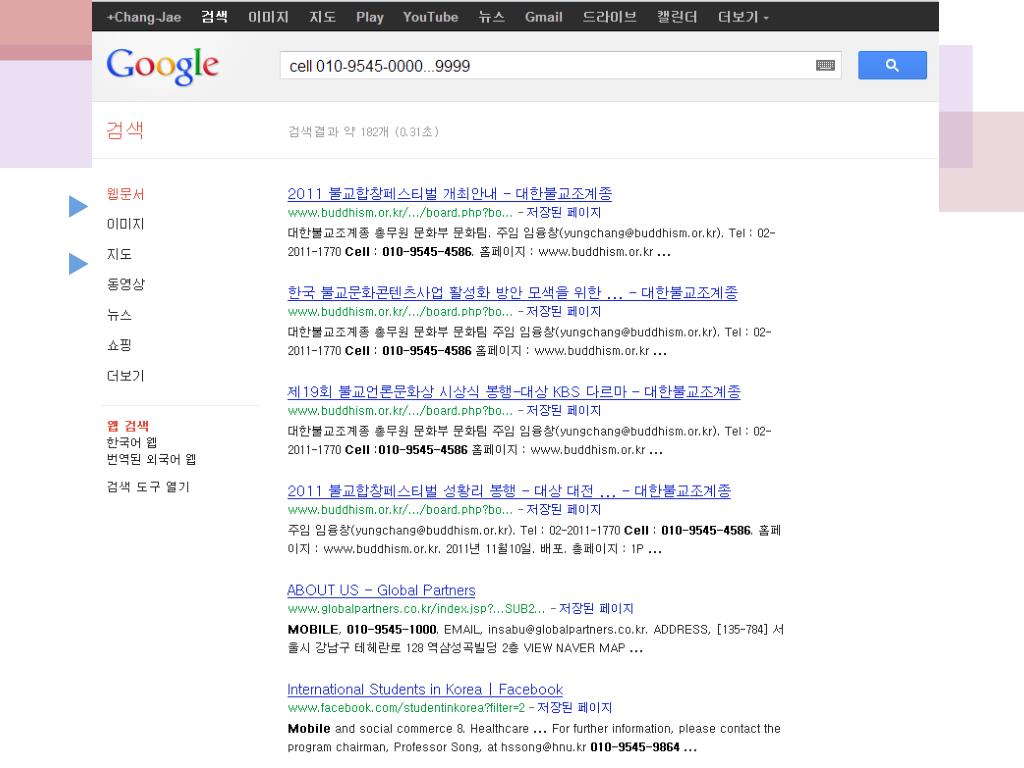Open 뉴스 in the top navigation bar

[491, 17]
